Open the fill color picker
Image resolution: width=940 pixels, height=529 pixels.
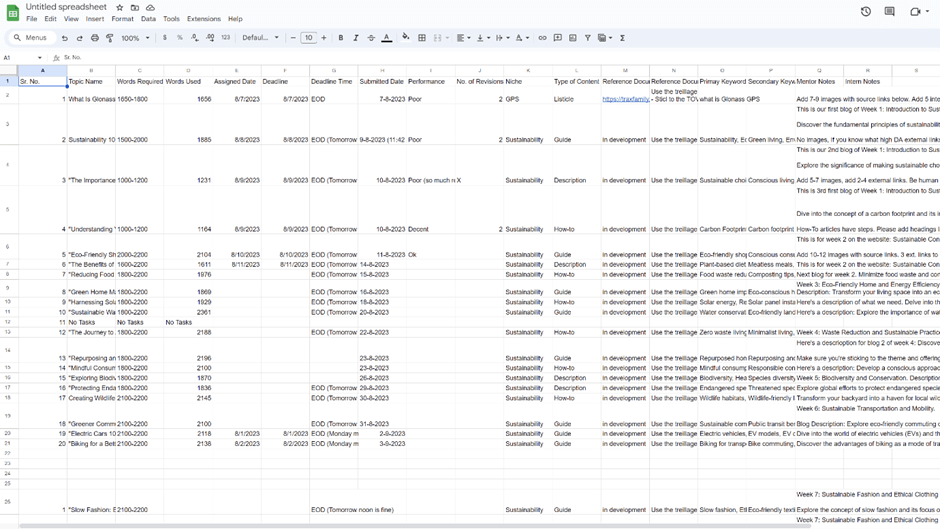click(406, 37)
